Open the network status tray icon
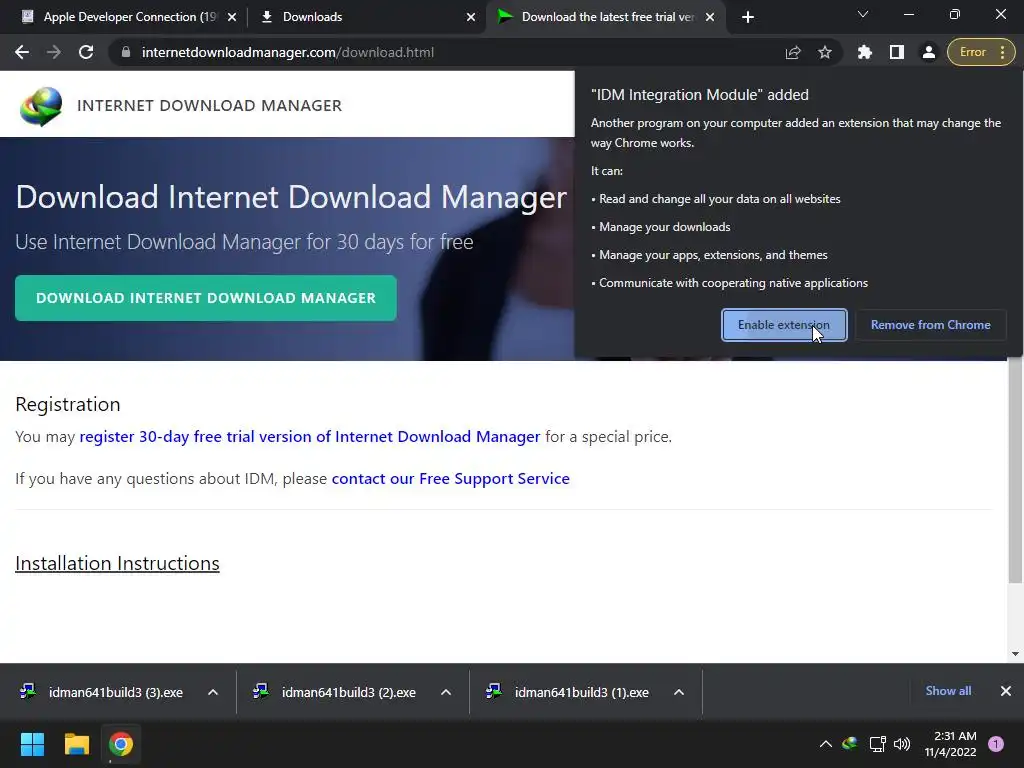Image resolution: width=1024 pixels, height=768 pixels. tap(877, 744)
